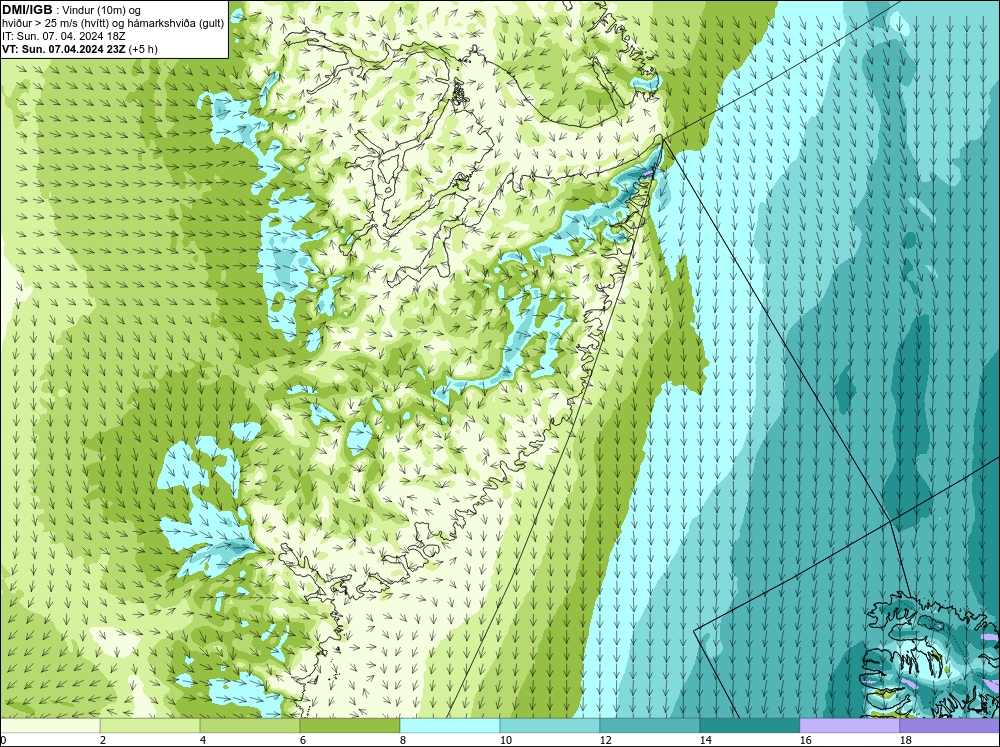1000x747 pixels.
Task: Click the 2–4 m/s light green legend swatch
Action: [150, 725]
